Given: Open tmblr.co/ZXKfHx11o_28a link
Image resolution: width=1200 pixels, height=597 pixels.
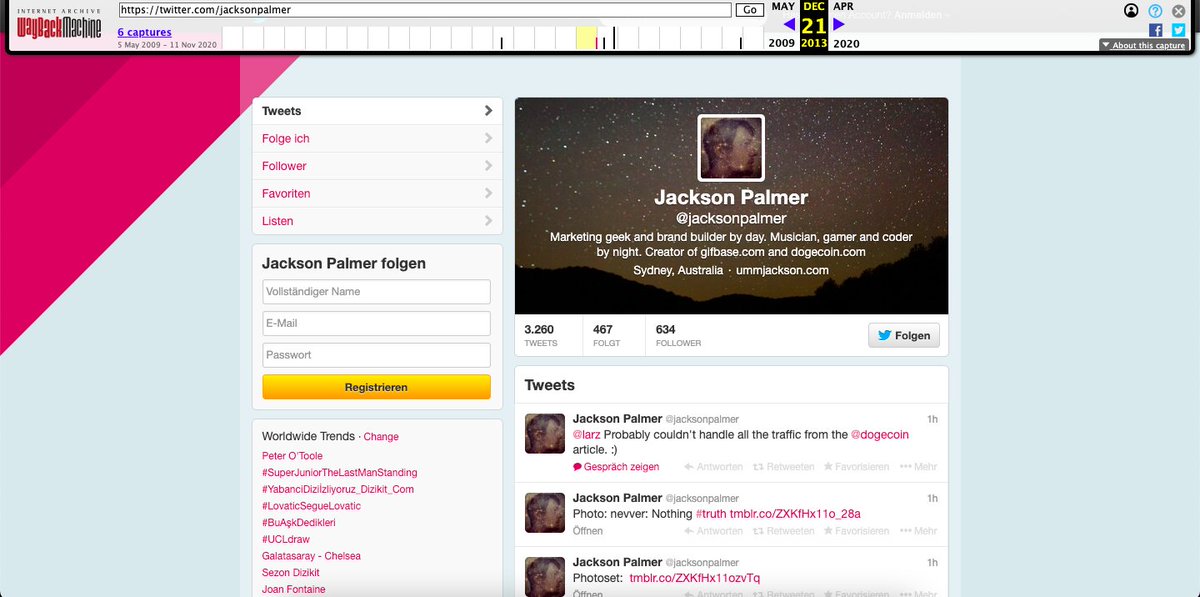Looking at the screenshot, I should 795,514.
